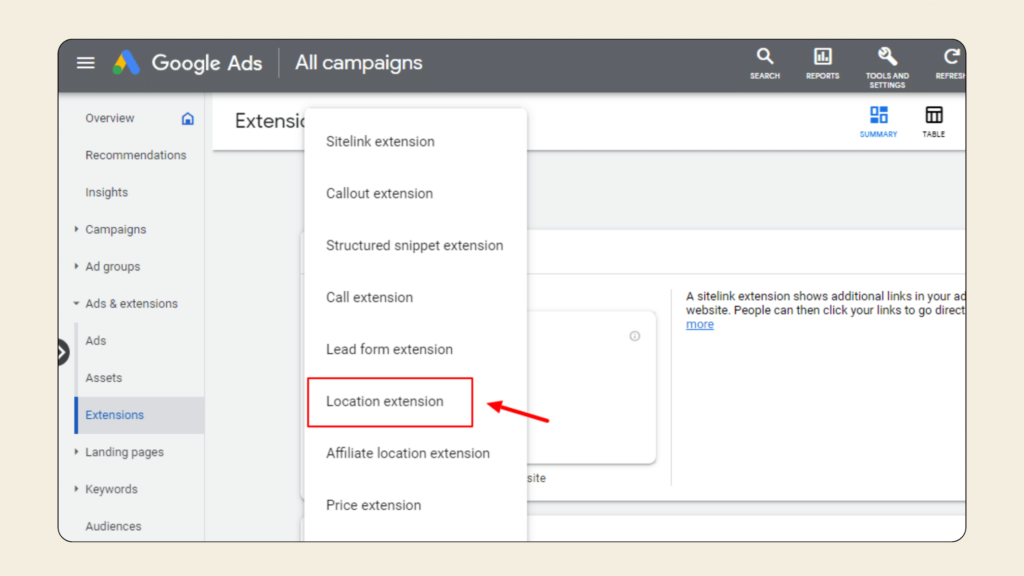Expand the Landing pages section
The height and width of the screenshot is (576, 1024).
(x=76, y=452)
